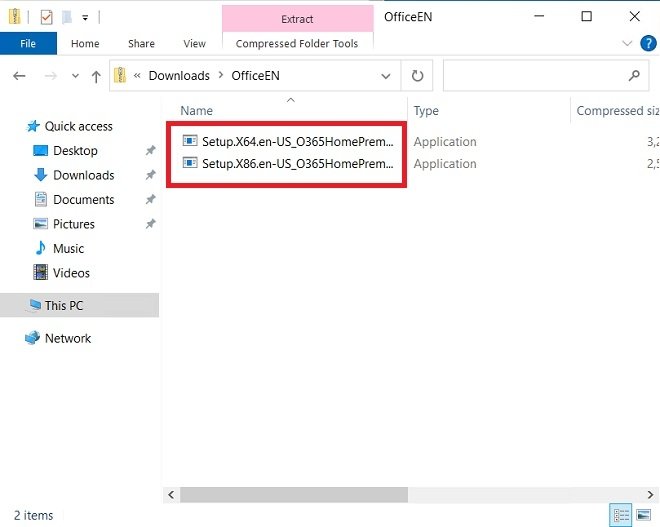Go forward with the right arrow
This screenshot has height=527, width=660.
(x=51, y=76)
